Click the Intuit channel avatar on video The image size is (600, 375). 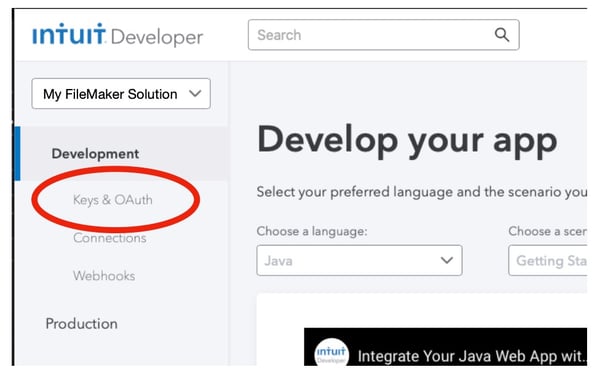[x=331, y=352]
